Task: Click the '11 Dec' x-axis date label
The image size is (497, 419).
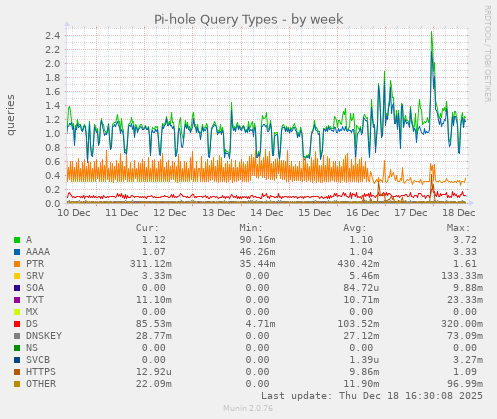Action: pyautogui.click(x=122, y=213)
